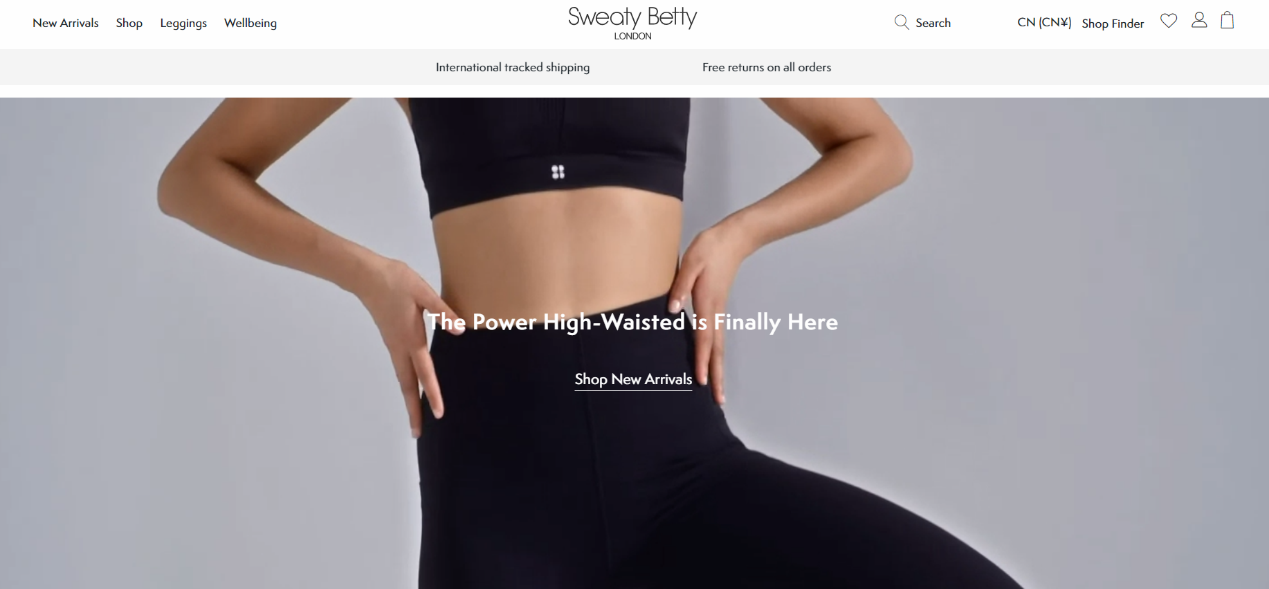This screenshot has height=589, width=1269.
Task: Click the magnifying glass search icon
Action: (901, 22)
